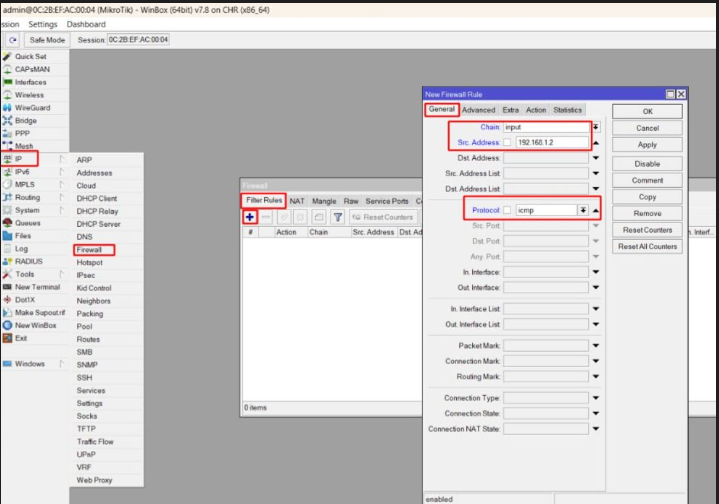719x504 pixels.
Task: Expand the In. Interface field
Action: (596, 272)
